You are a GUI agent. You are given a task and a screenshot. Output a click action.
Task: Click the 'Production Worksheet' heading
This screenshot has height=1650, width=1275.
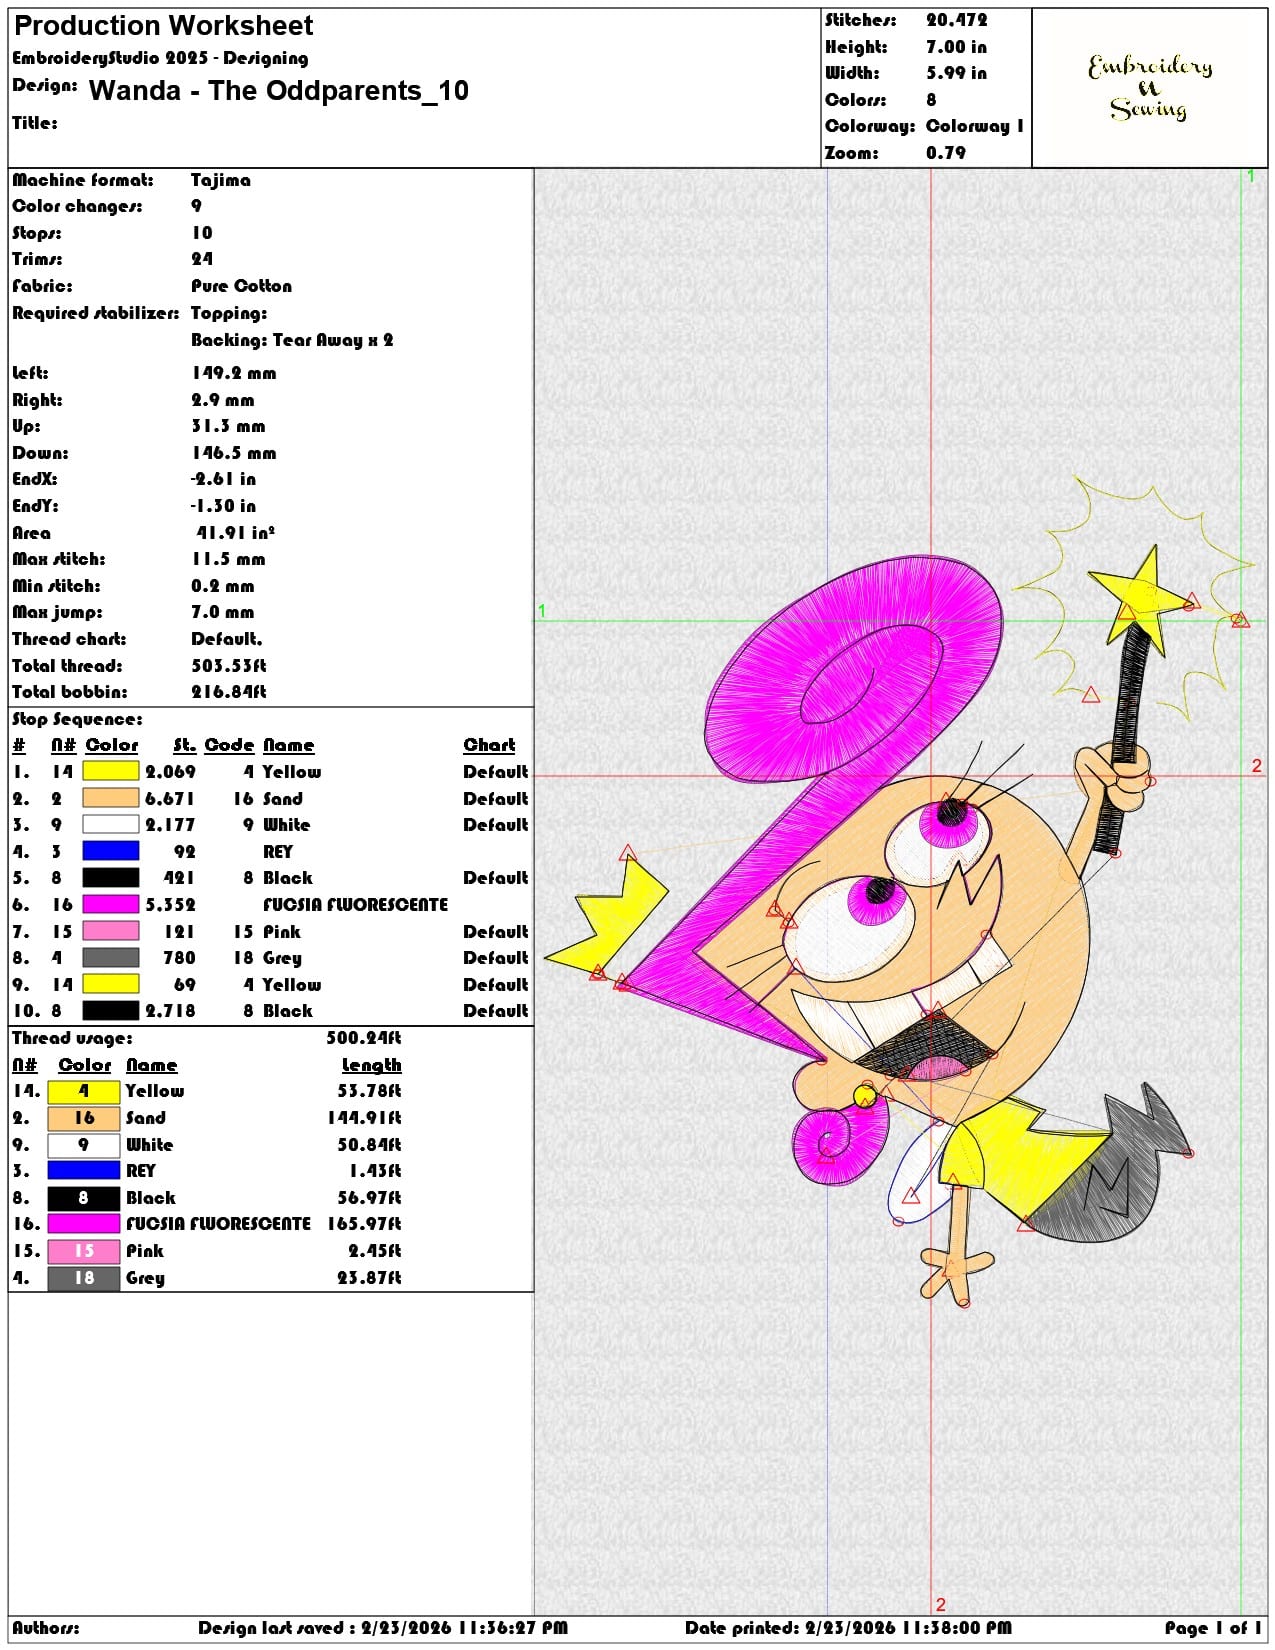[163, 26]
